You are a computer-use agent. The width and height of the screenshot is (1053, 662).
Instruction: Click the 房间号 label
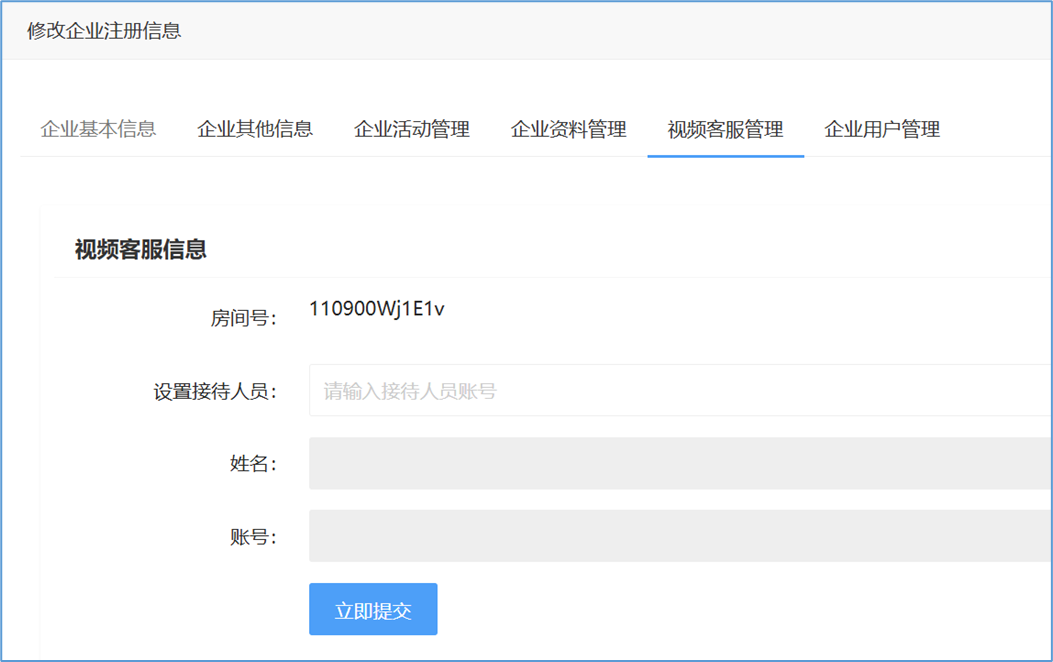243,318
